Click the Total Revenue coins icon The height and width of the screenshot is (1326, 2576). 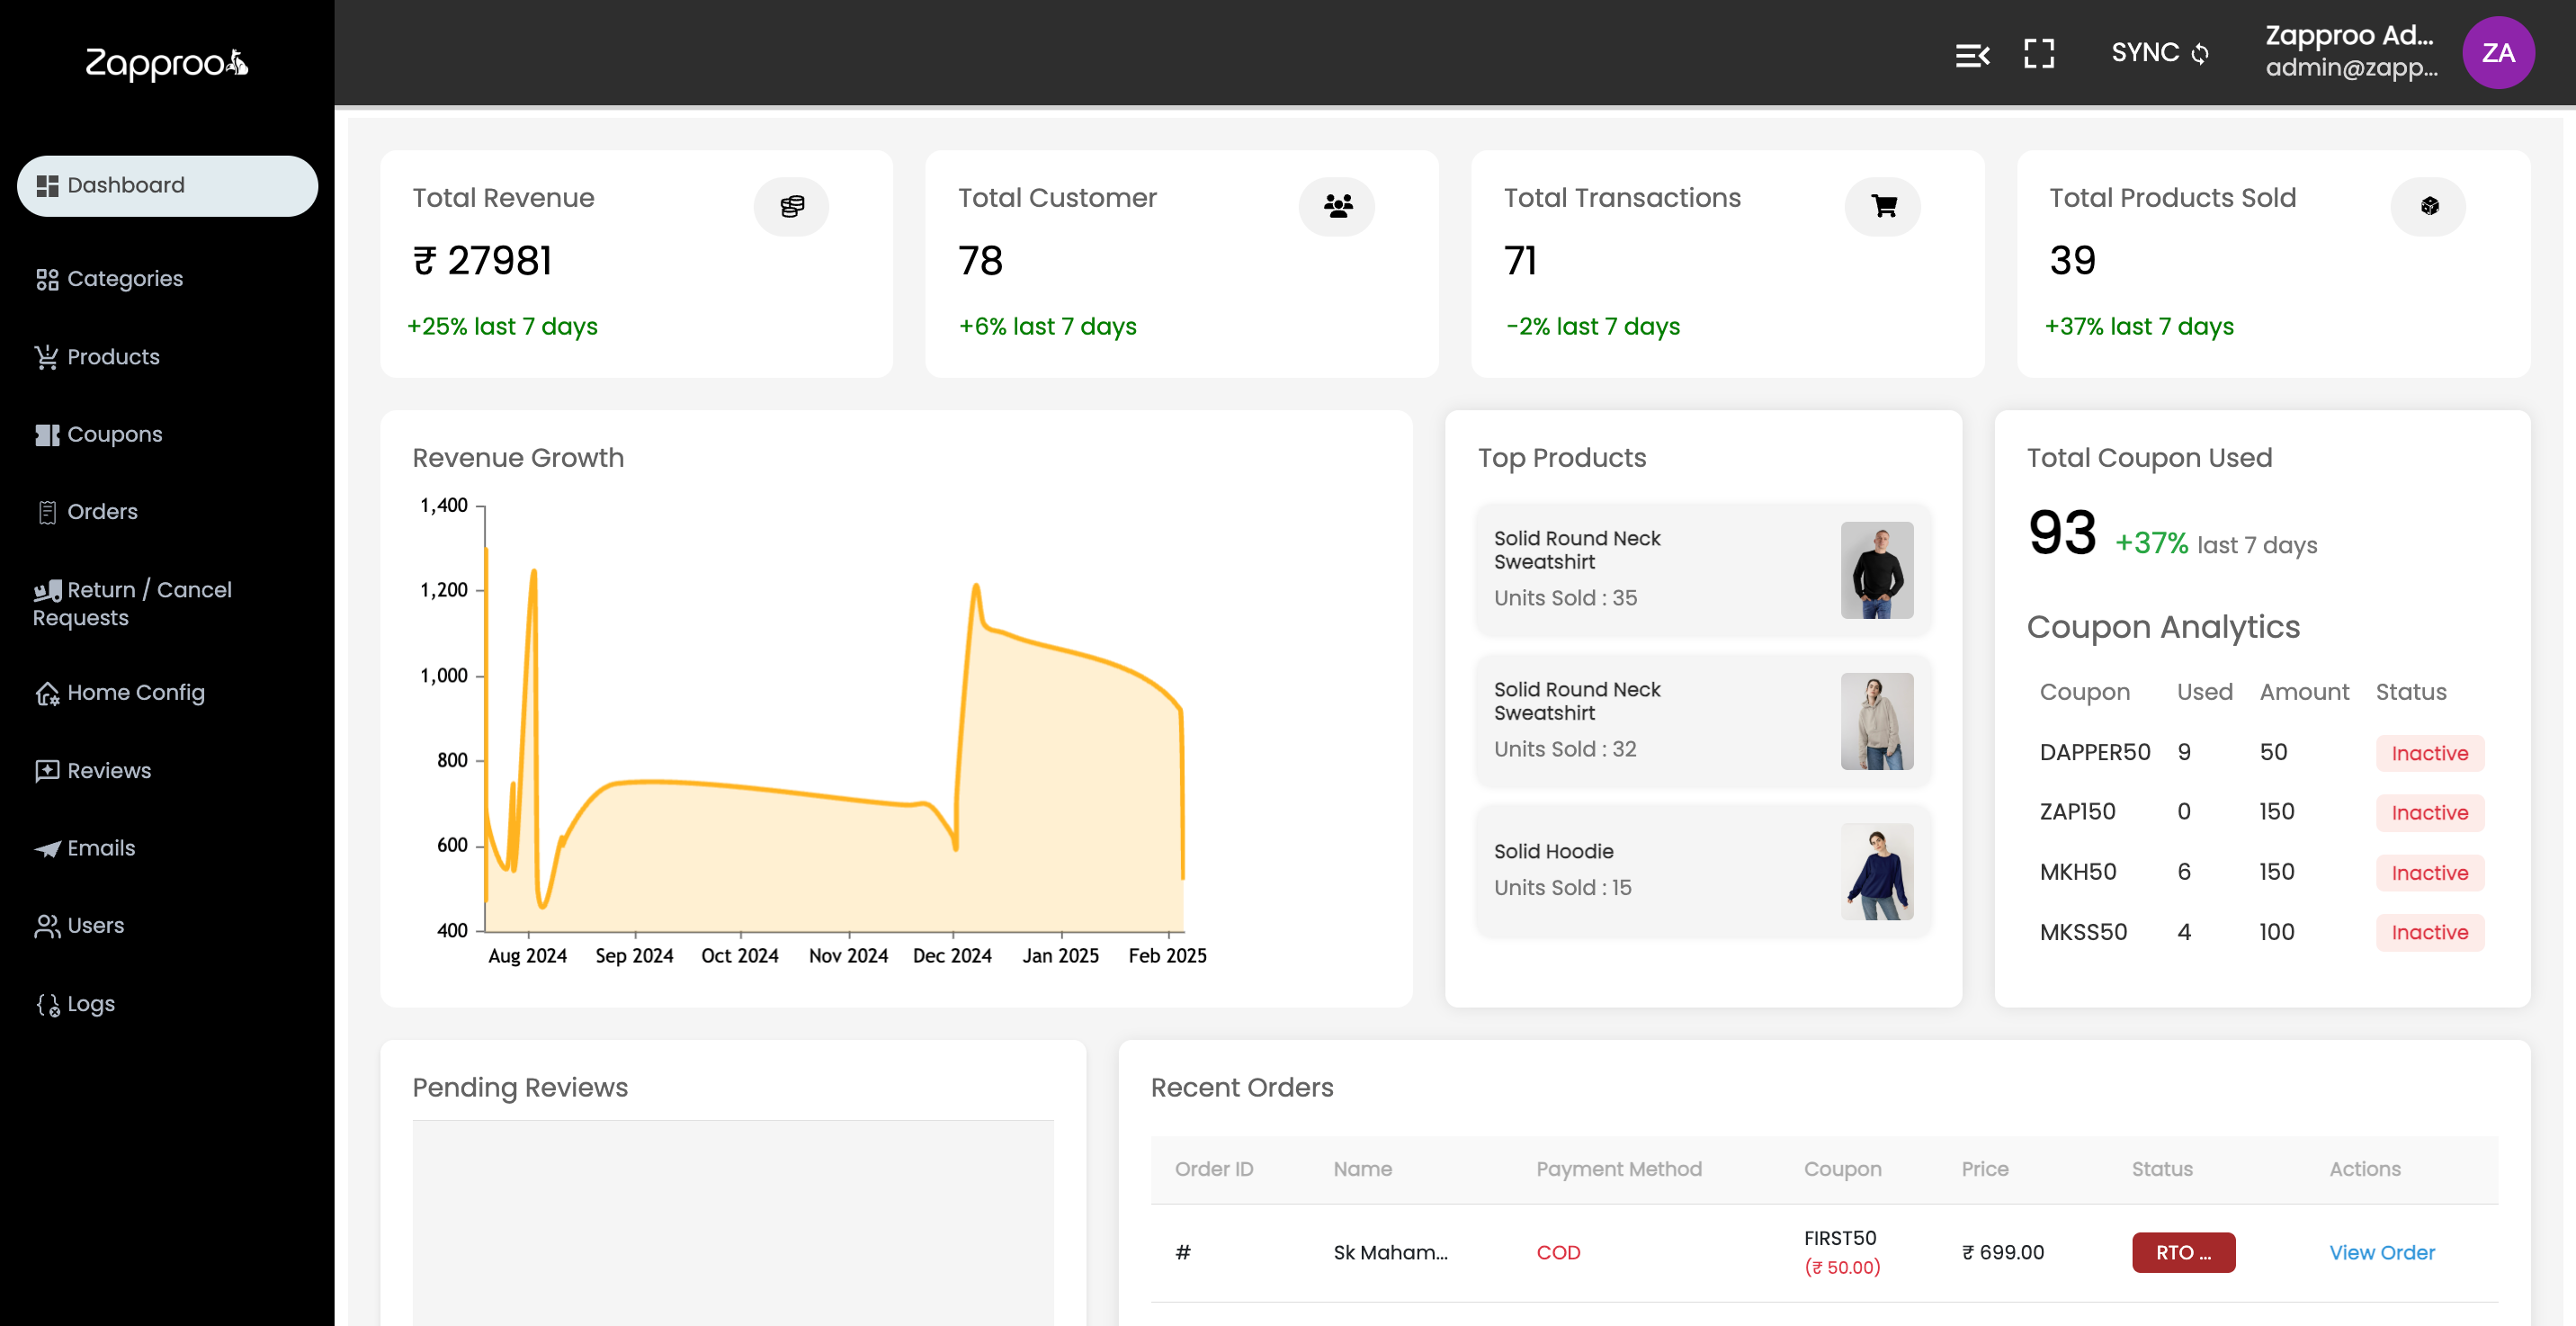[791, 207]
